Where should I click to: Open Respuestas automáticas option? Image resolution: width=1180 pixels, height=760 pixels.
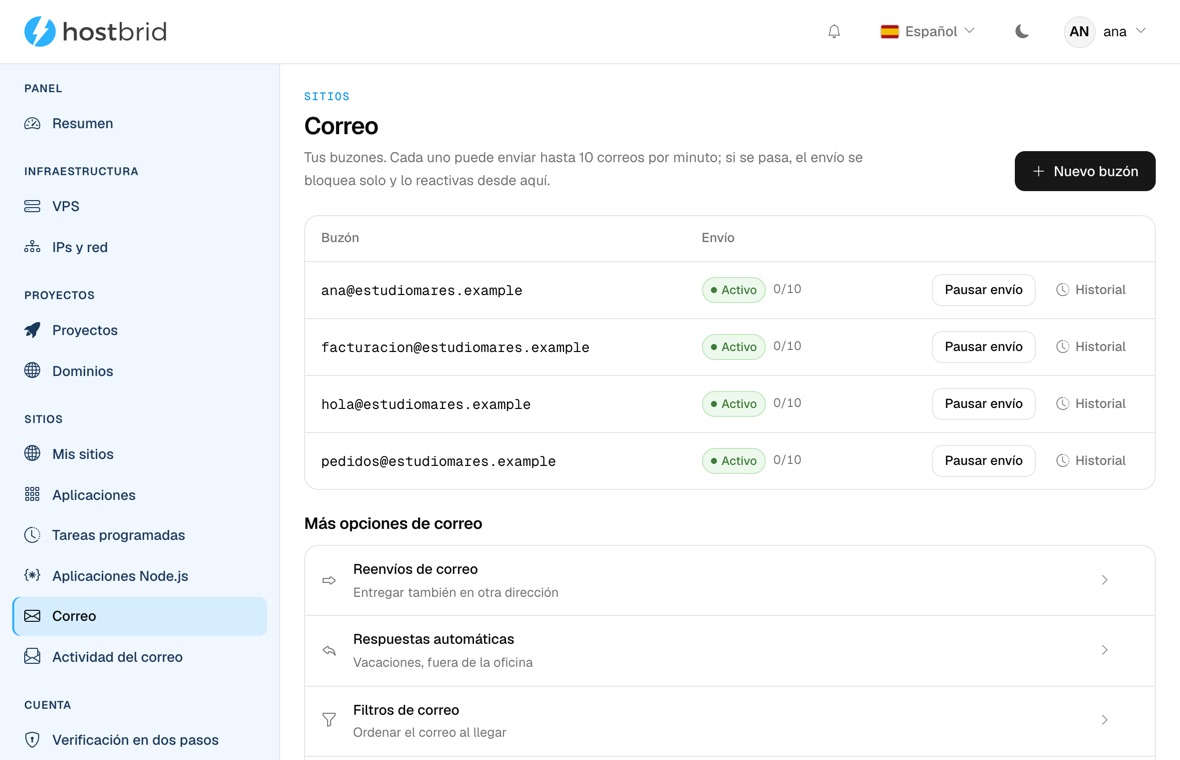click(x=729, y=650)
